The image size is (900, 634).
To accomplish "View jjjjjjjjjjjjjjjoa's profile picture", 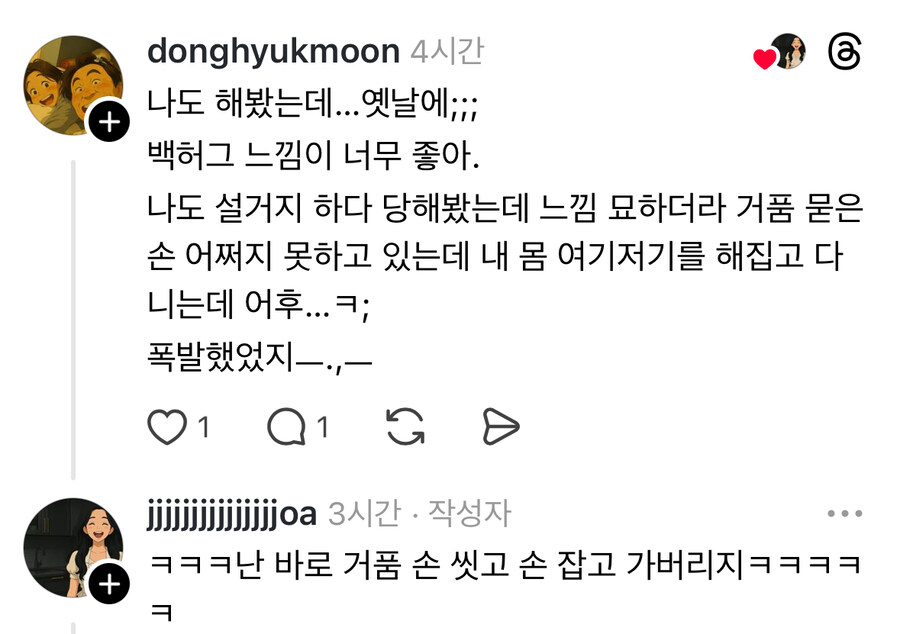I will (73, 548).
